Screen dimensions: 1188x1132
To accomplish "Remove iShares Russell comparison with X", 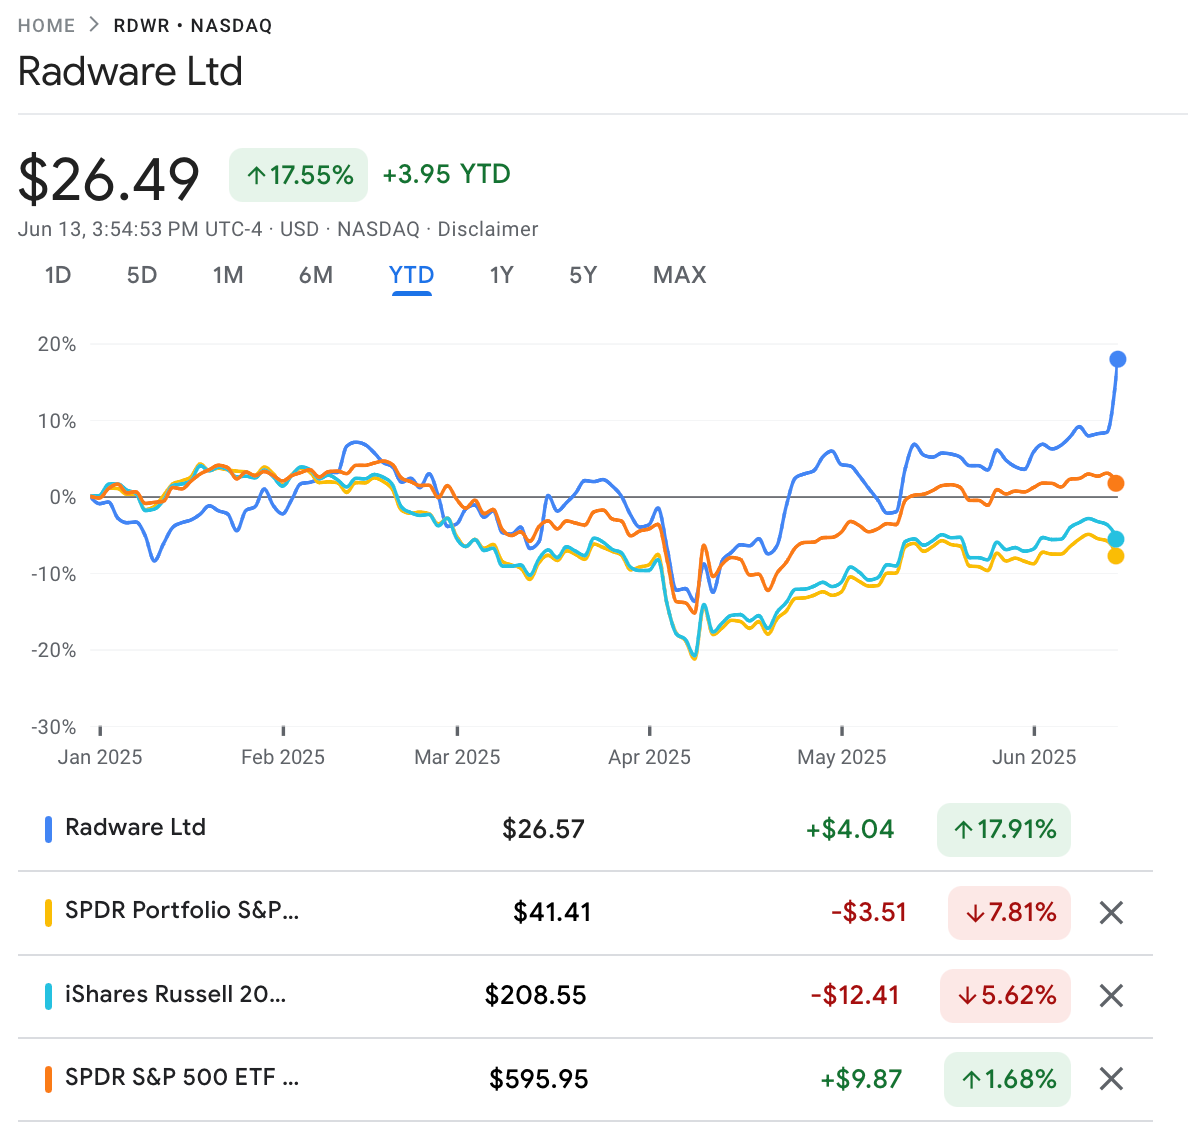I will tap(1111, 996).
